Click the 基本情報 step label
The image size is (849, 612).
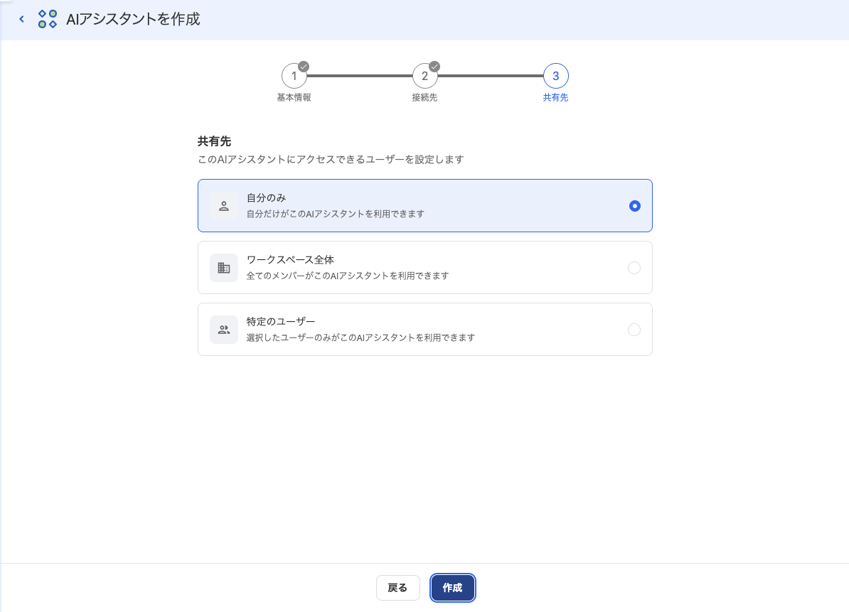coord(294,97)
